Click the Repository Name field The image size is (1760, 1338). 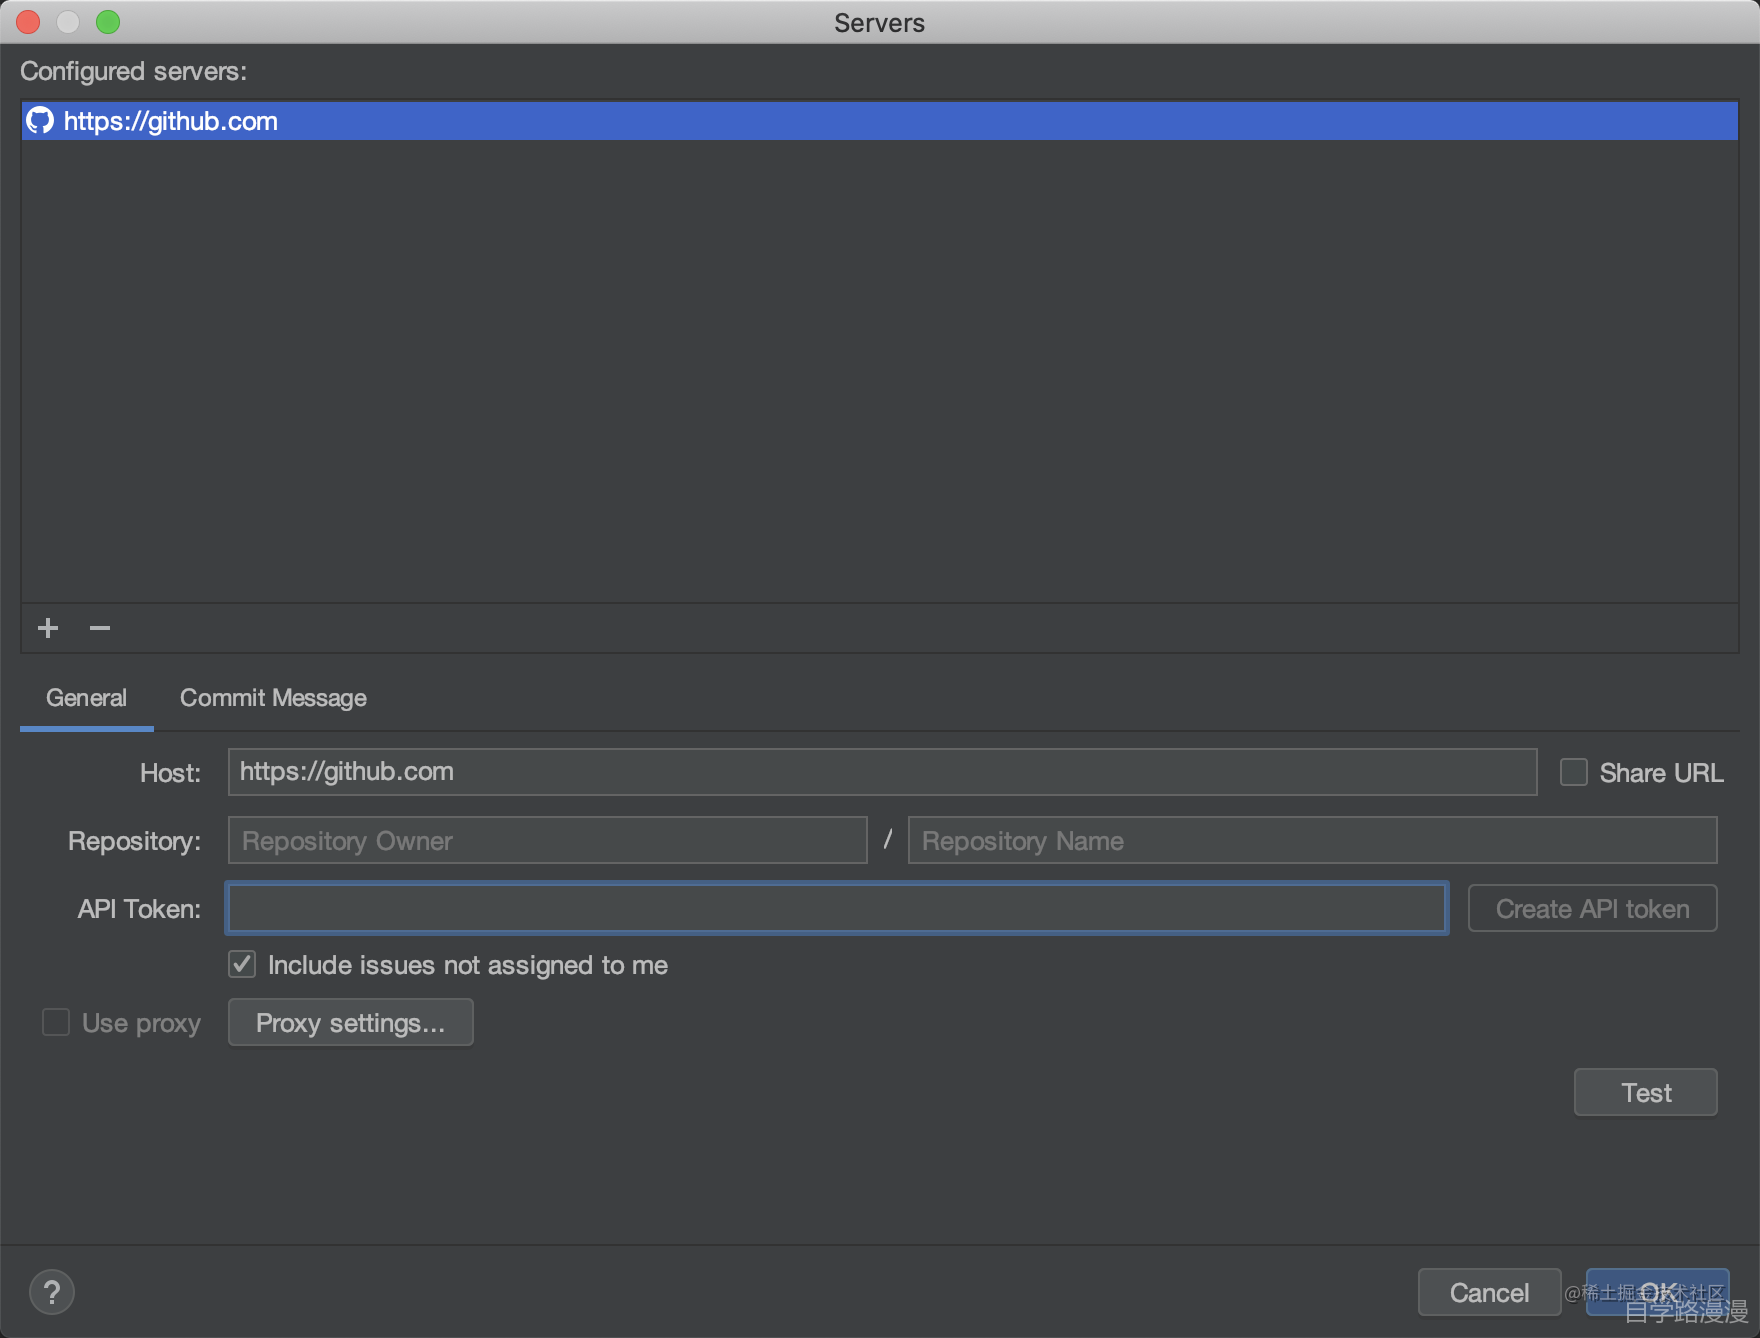point(1312,840)
